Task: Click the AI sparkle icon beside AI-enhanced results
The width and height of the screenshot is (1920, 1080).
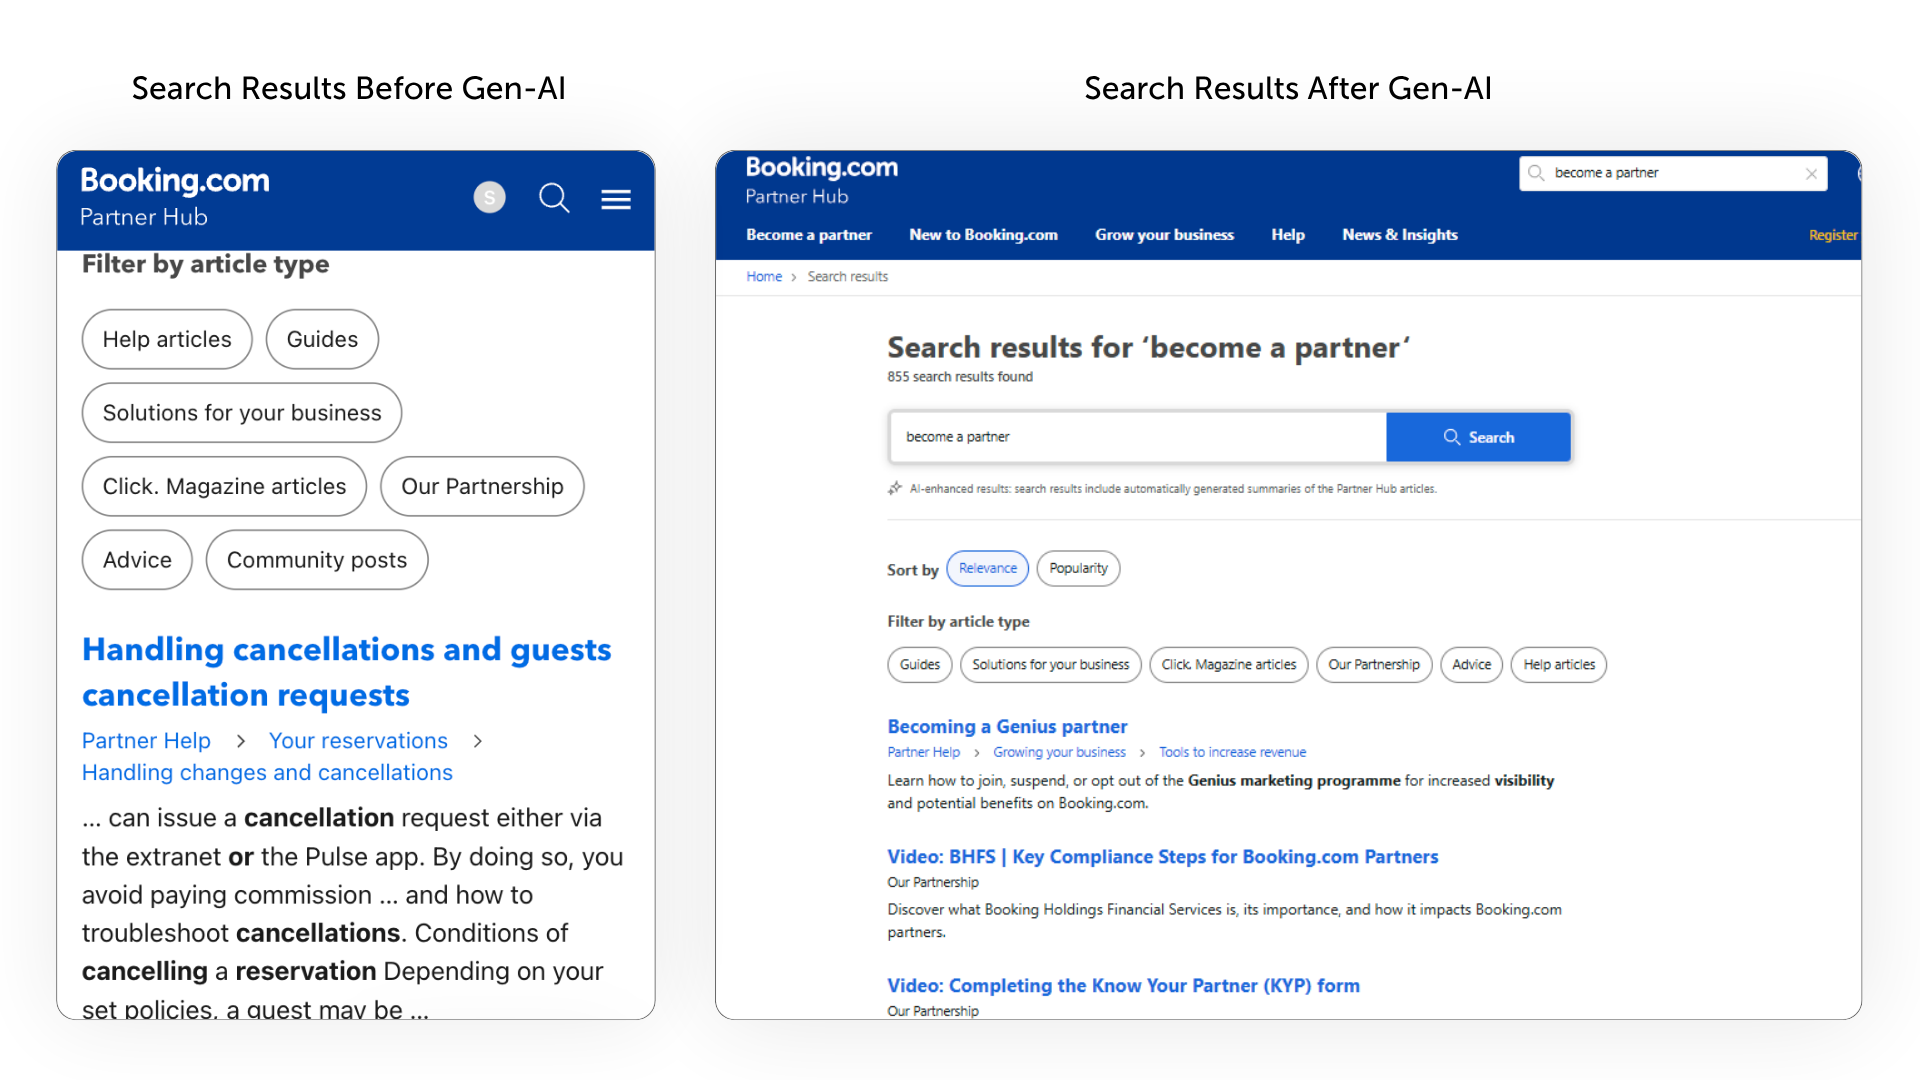Action: pyautogui.click(x=895, y=489)
